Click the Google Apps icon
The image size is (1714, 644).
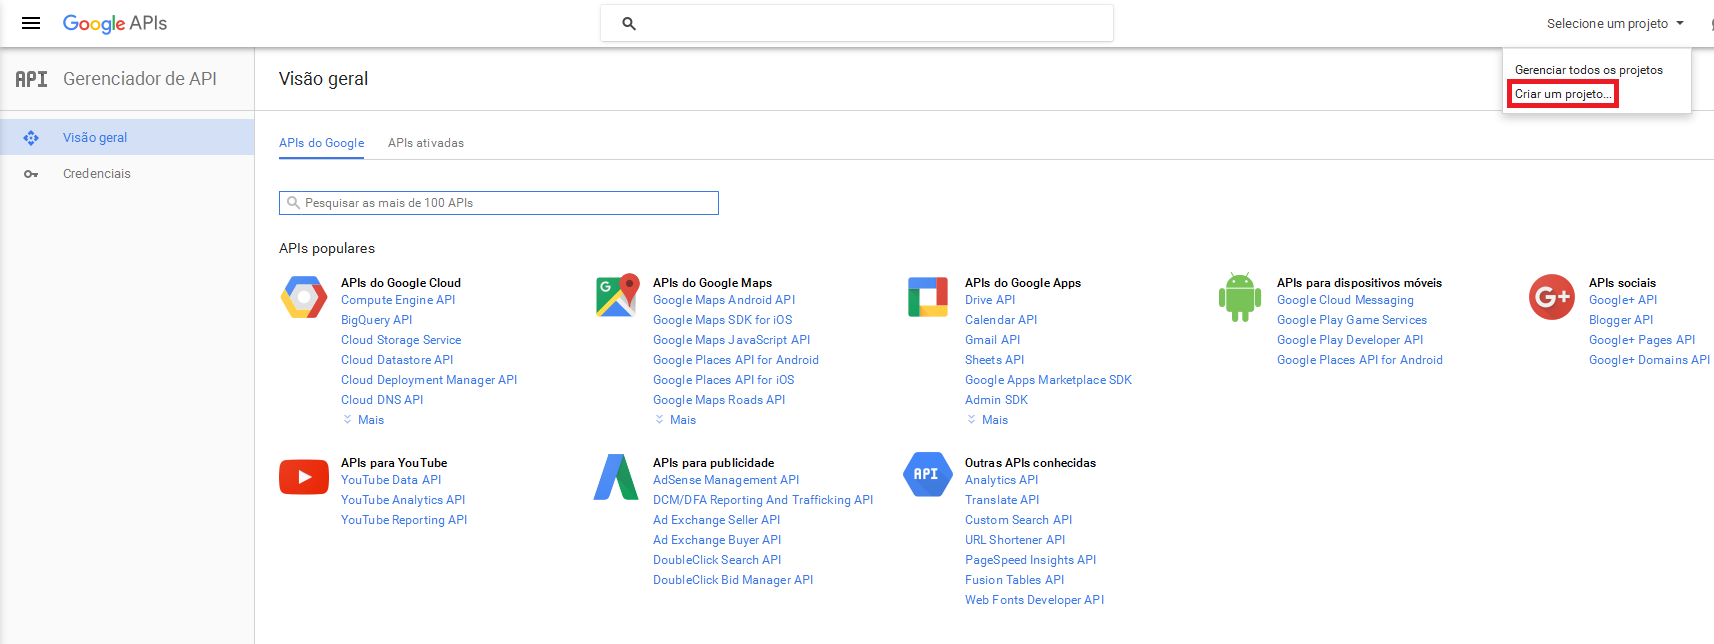928,297
